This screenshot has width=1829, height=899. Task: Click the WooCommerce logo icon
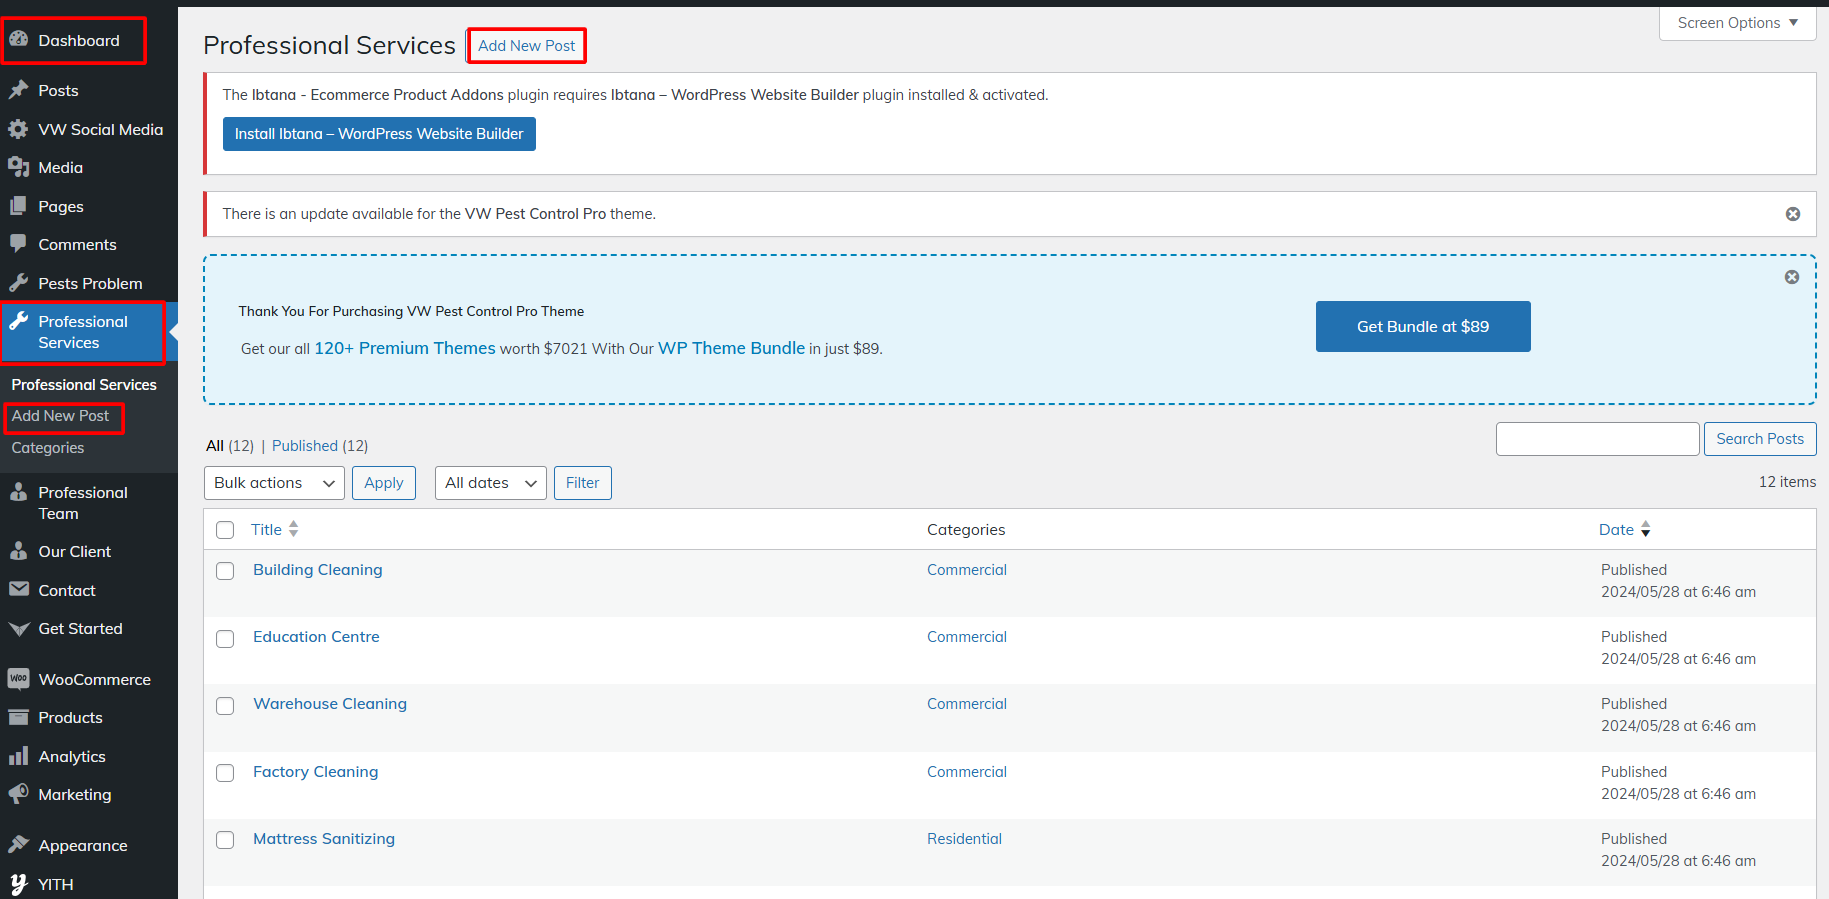[19, 679]
